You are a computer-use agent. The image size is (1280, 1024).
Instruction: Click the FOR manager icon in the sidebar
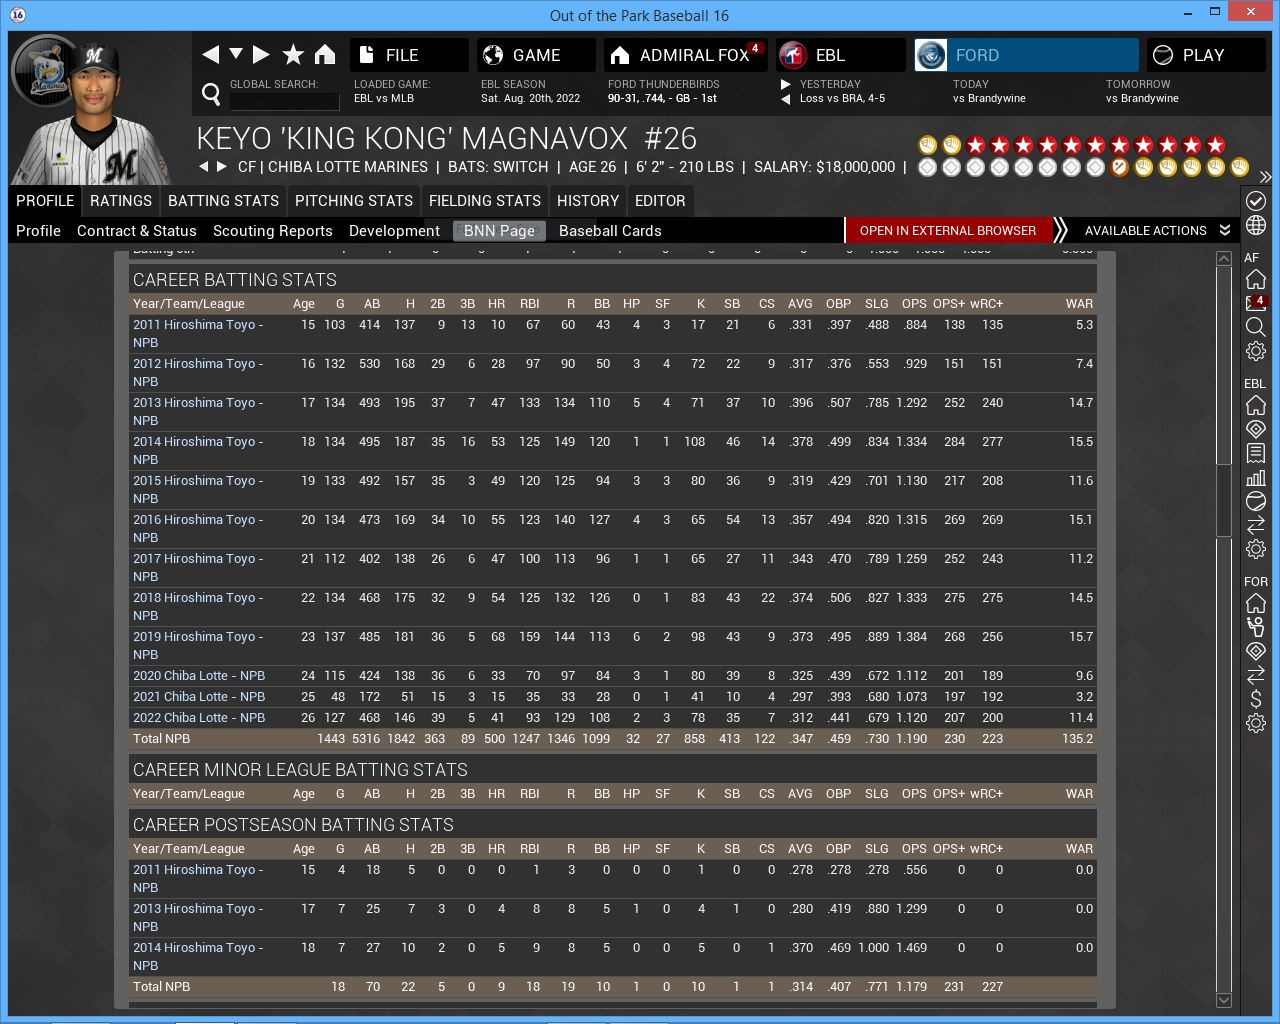1256,627
